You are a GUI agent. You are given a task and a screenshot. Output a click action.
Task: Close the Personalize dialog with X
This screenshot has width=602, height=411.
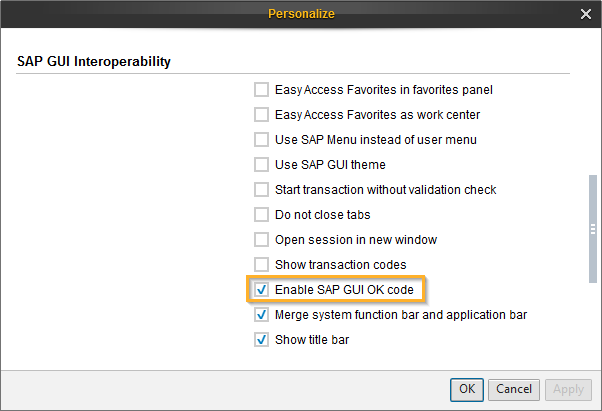[x=586, y=14]
